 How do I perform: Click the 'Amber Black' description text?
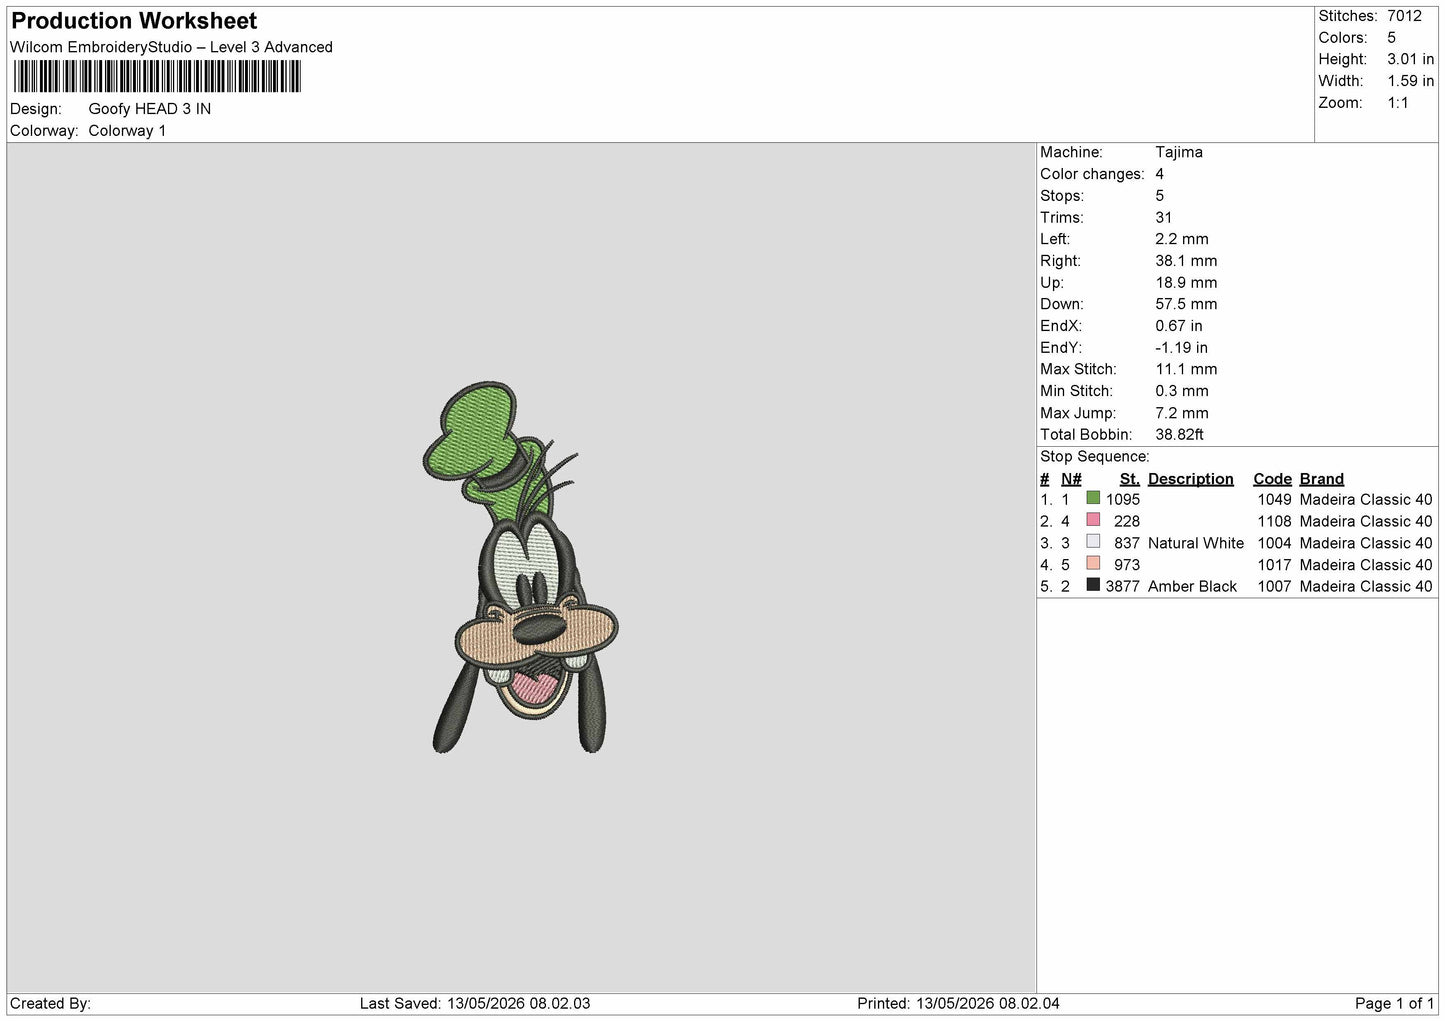coord(1192,586)
